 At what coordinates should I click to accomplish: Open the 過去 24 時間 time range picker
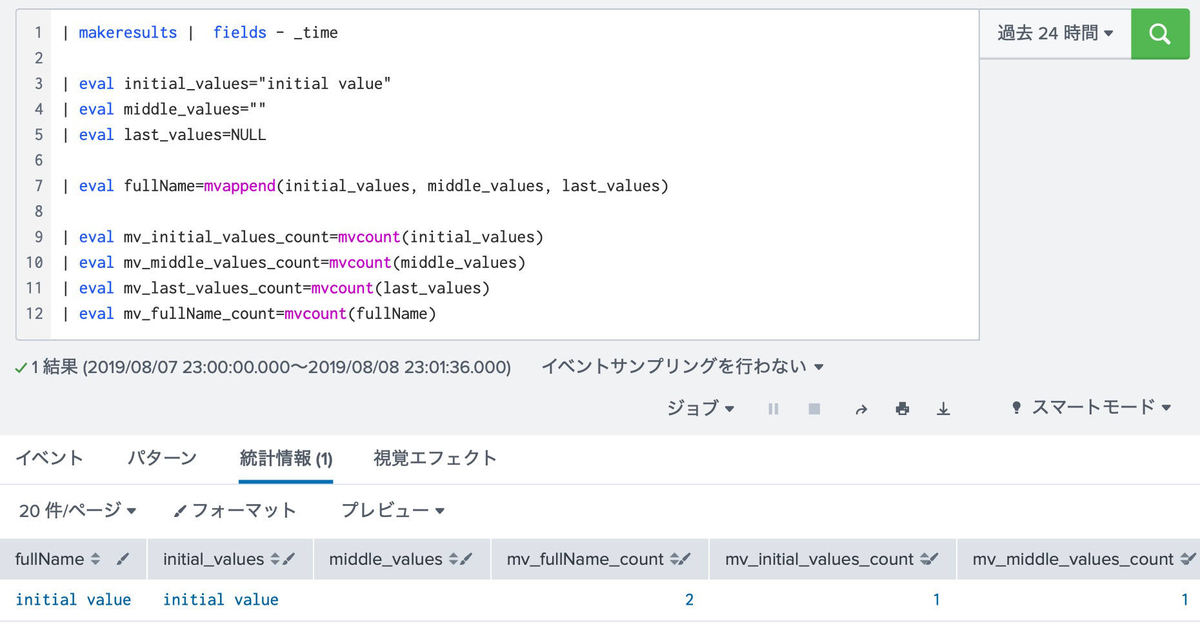[x=1053, y=33]
